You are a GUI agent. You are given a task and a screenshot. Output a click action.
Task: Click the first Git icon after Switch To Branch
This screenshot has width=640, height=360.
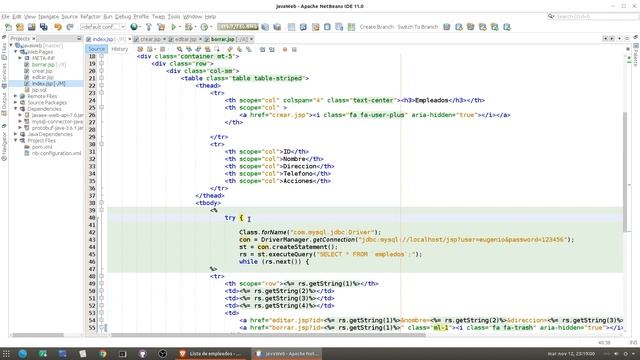tap(447, 27)
